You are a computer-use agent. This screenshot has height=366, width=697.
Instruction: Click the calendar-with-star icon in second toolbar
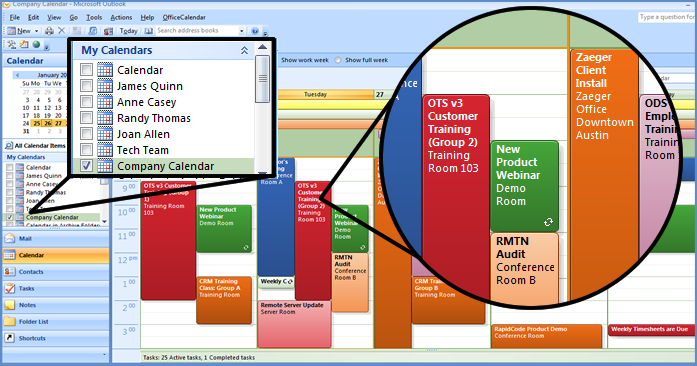[24, 44]
